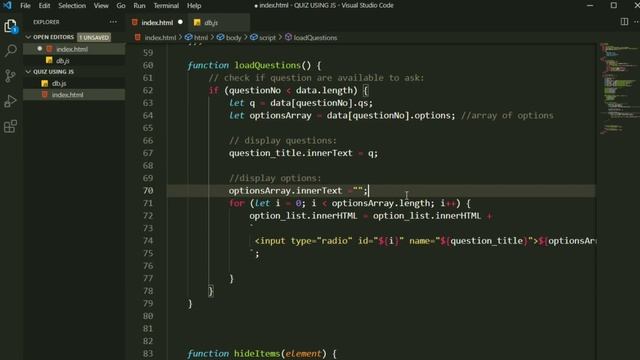Click JS file icon in db.js tab
This screenshot has height=360, width=640.
point(197,22)
